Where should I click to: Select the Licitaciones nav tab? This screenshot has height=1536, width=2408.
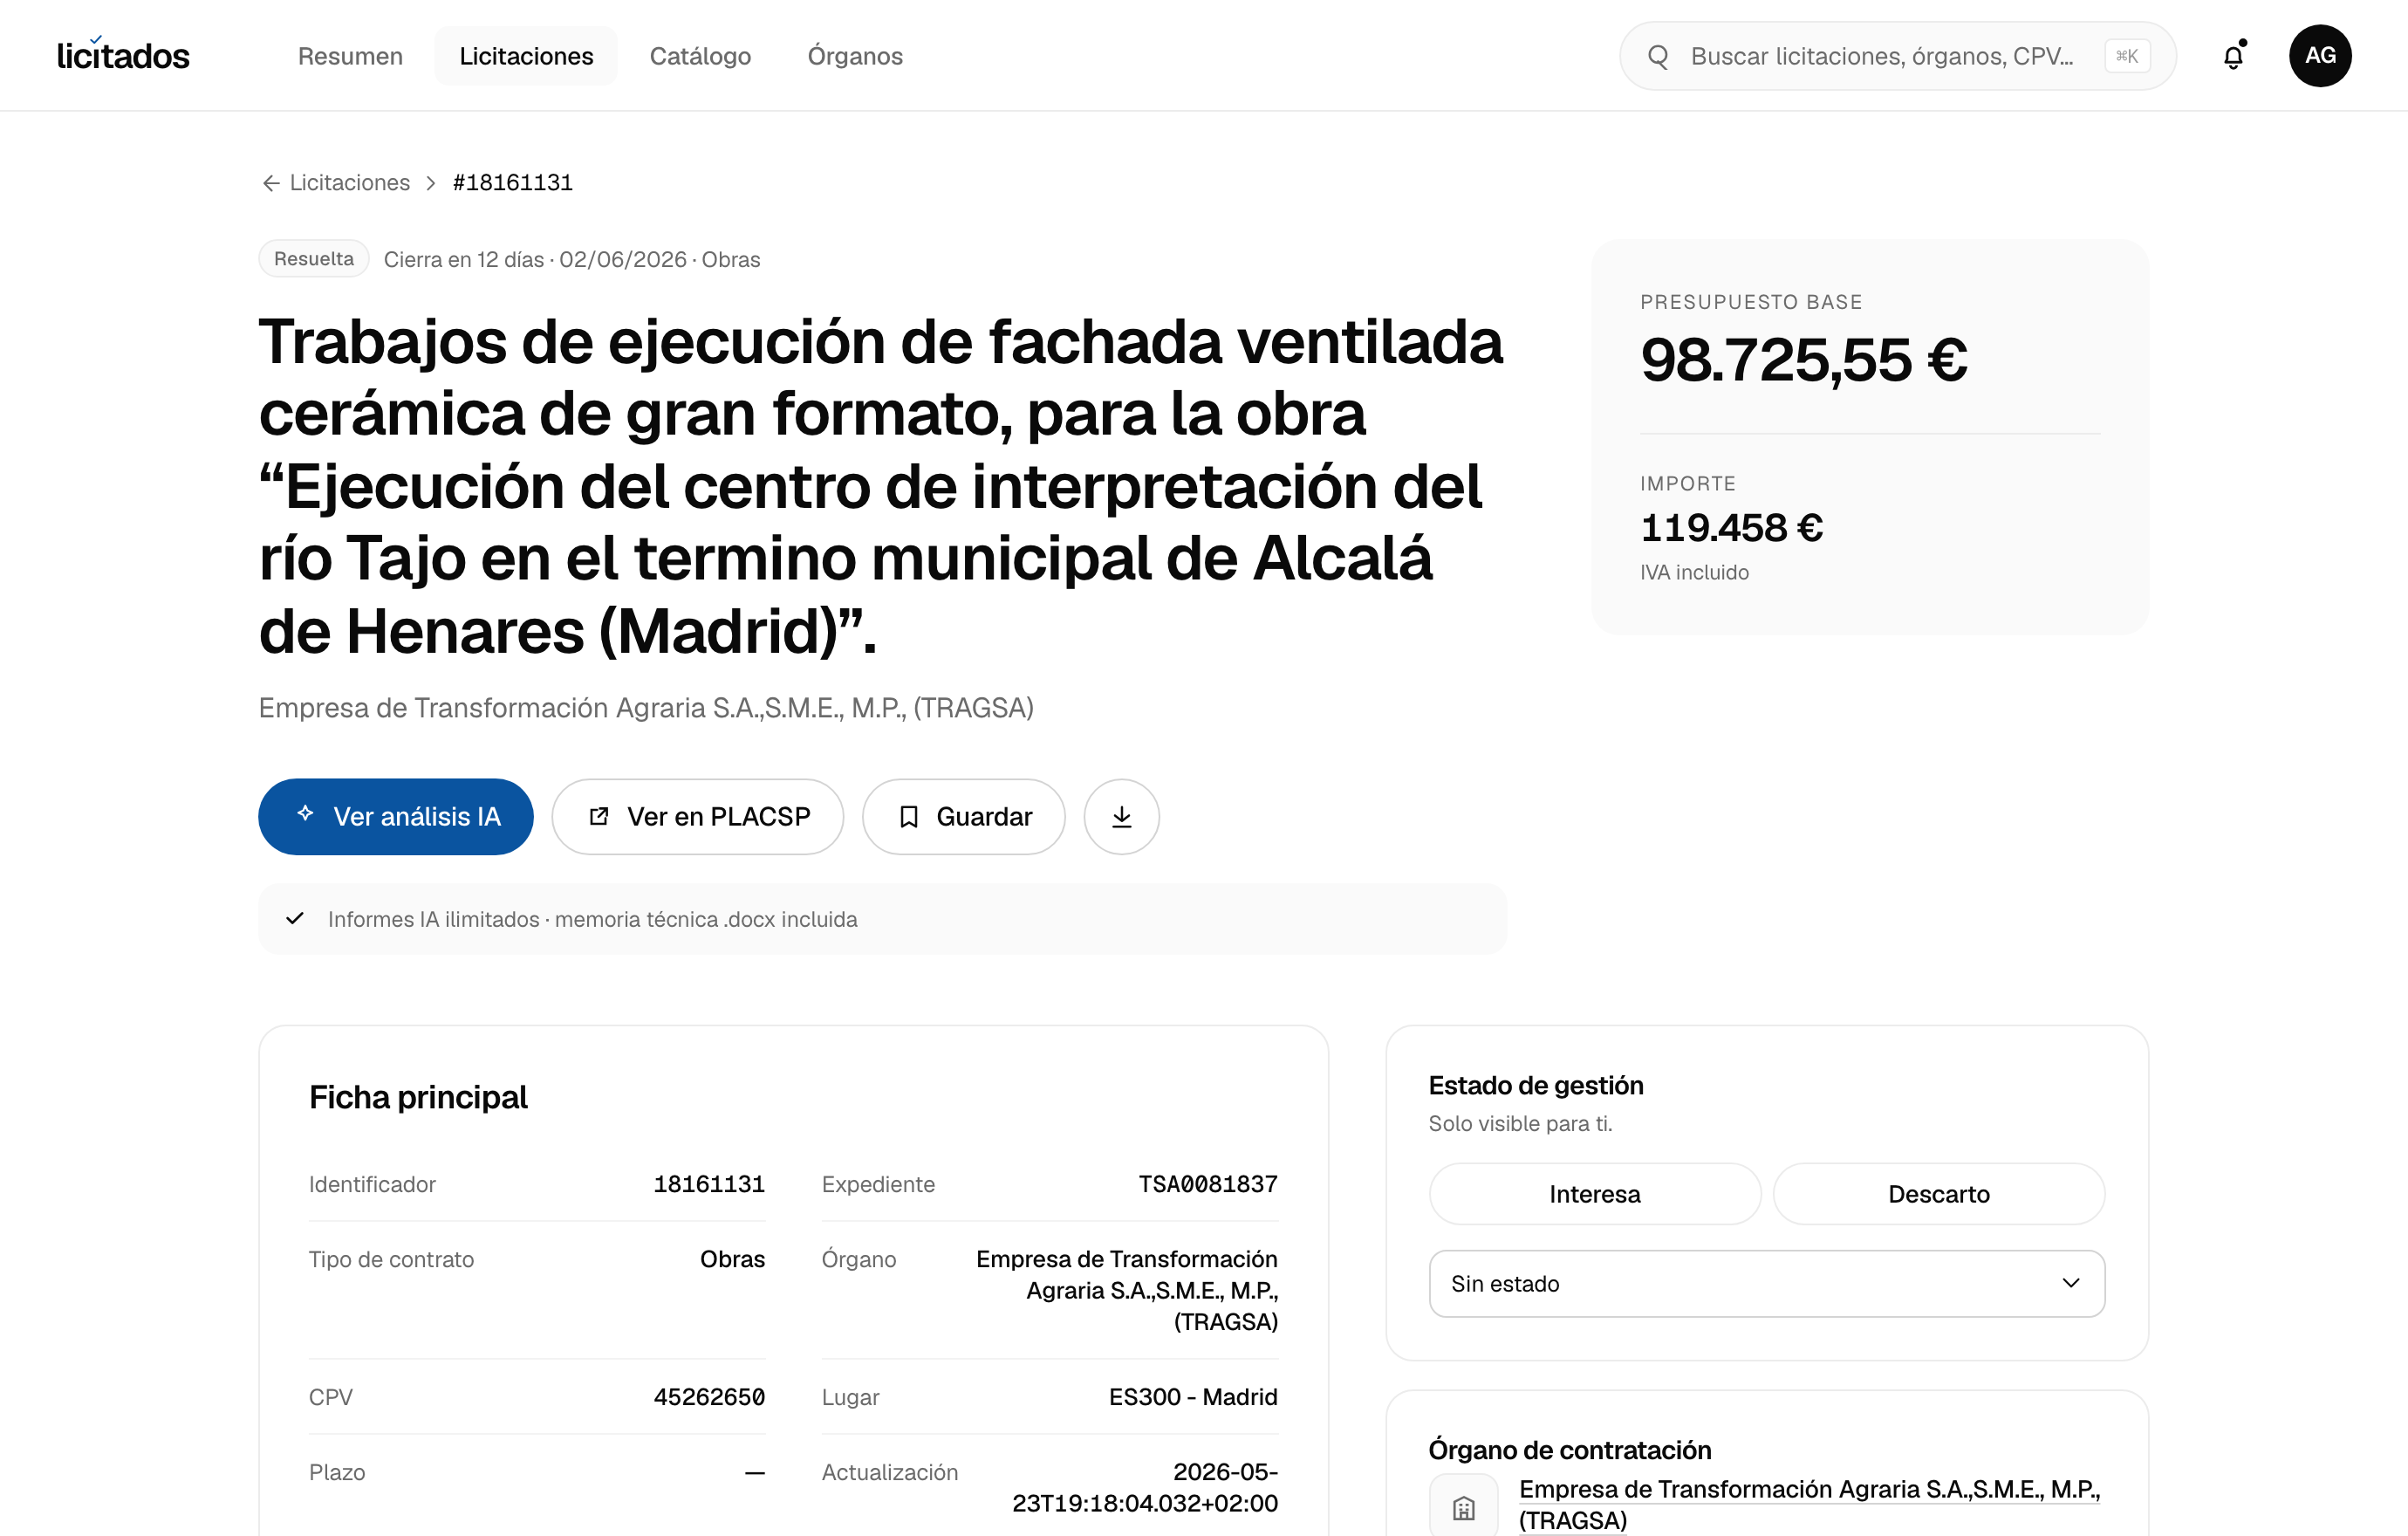point(526,56)
